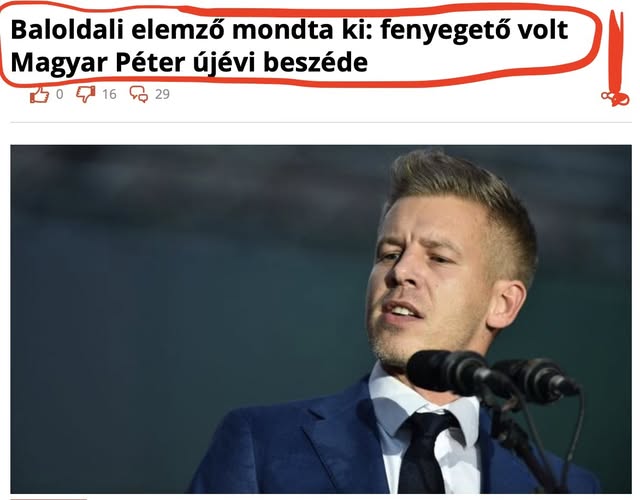Click the word 'mondta' in the title
The height and width of the screenshot is (500, 640).
tap(282, 30)
